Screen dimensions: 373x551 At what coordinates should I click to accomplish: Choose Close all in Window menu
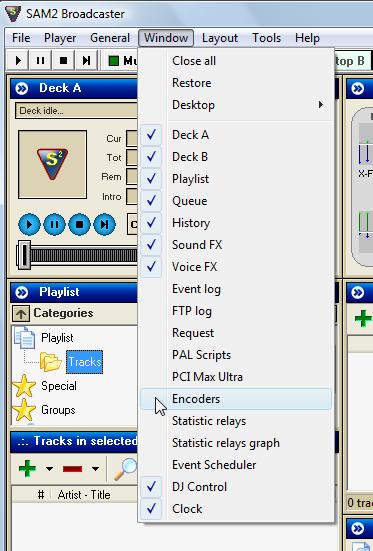click(236, 61)
